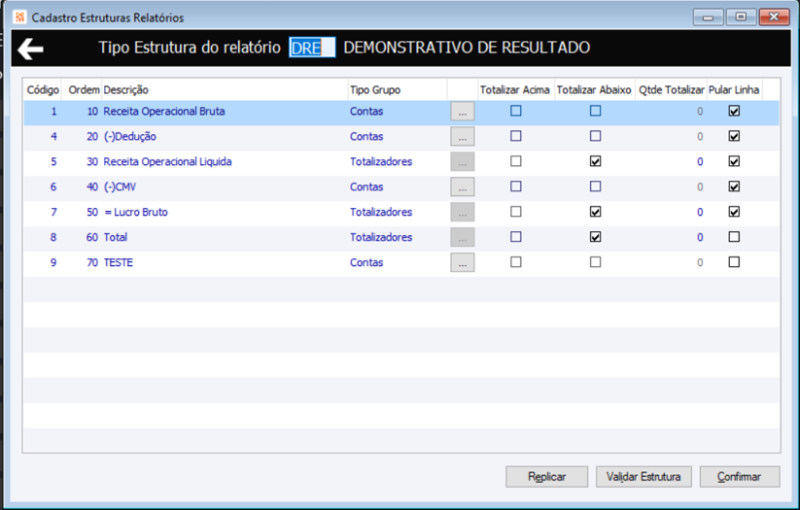Click Tipo Grupo Totalizadores in Total row
The image size is (800, 510).
381,237
